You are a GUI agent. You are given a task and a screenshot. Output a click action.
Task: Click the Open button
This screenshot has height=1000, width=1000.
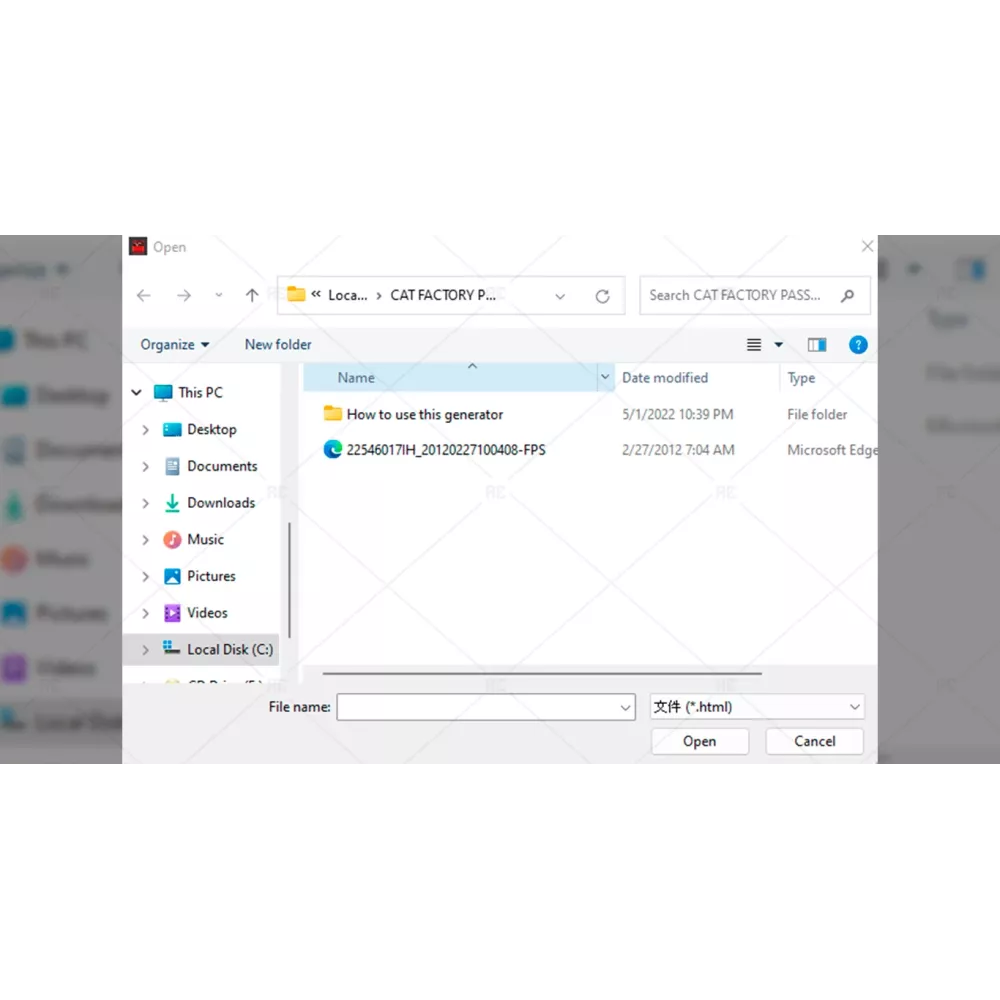pos(699,741)
